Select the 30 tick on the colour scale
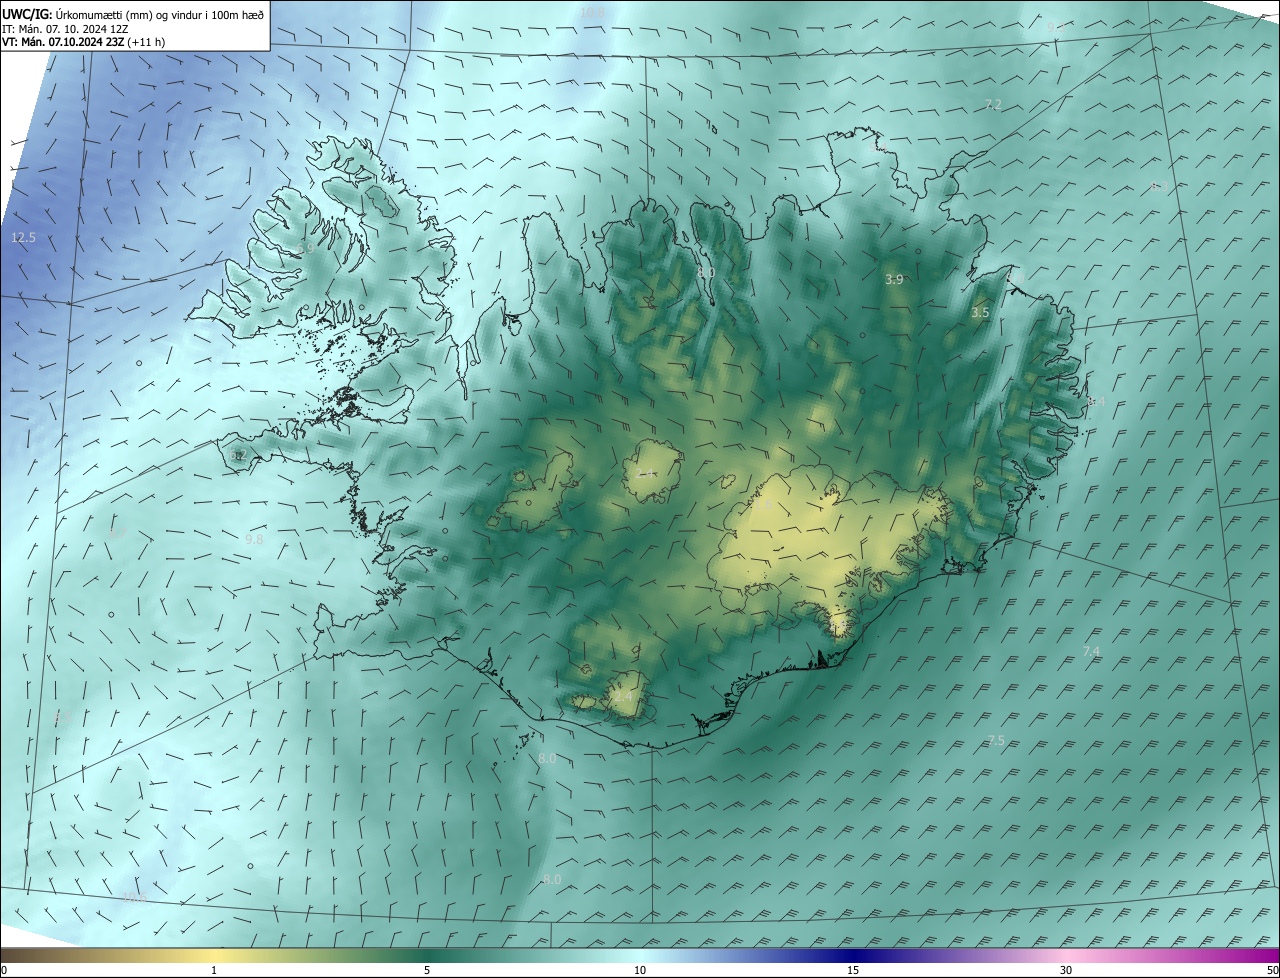1280x978 pixels. (x=1066, y=970)
